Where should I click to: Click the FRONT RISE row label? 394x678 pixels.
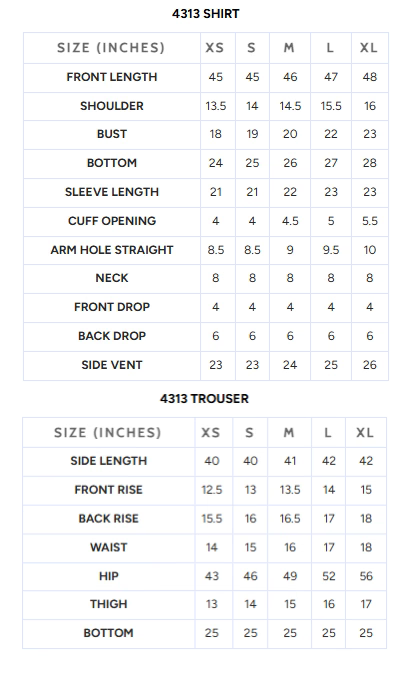point(109,490)
